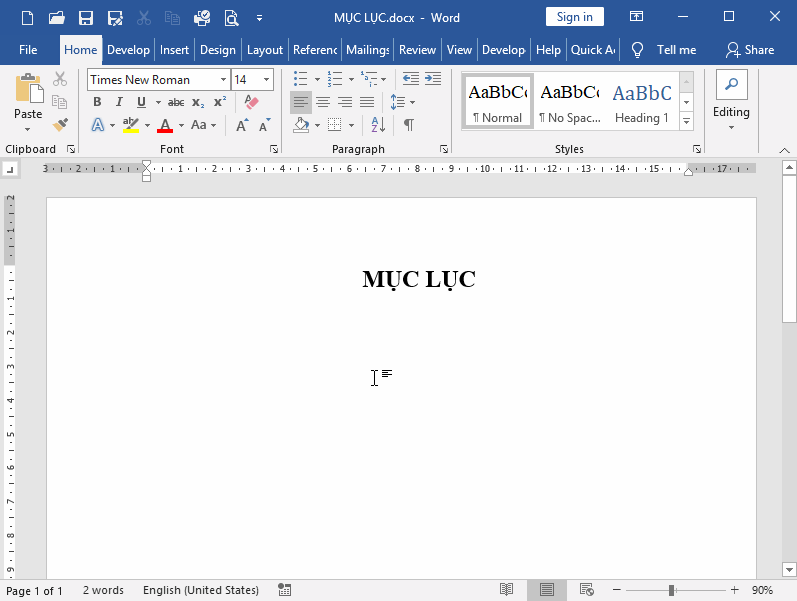797x601 pixels.
Task: Open the Times New Roman font dropdown
Action: point(223,80)
